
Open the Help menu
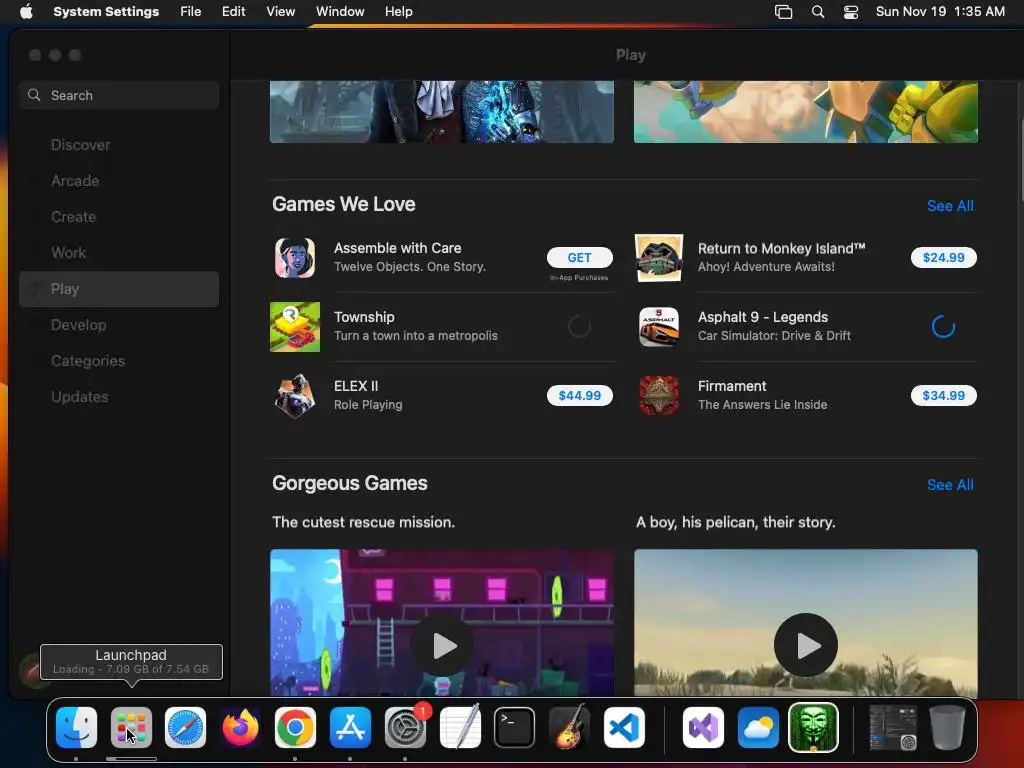pos(398,12)
